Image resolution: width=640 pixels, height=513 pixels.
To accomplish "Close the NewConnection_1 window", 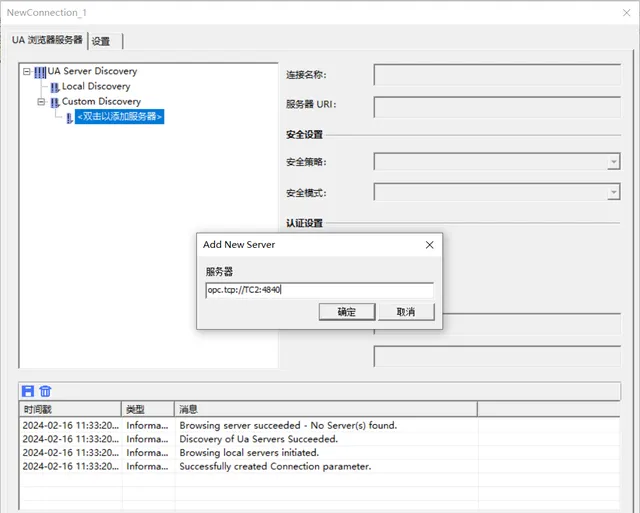I will [627, 13].
